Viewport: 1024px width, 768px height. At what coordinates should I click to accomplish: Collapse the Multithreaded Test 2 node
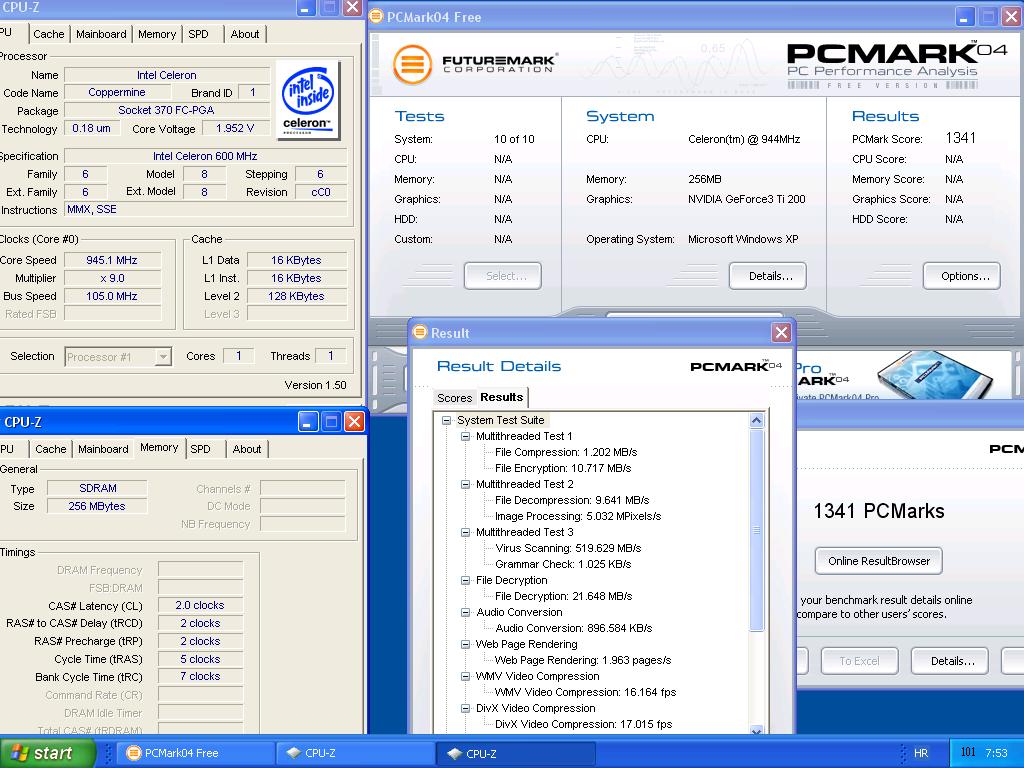466,485
